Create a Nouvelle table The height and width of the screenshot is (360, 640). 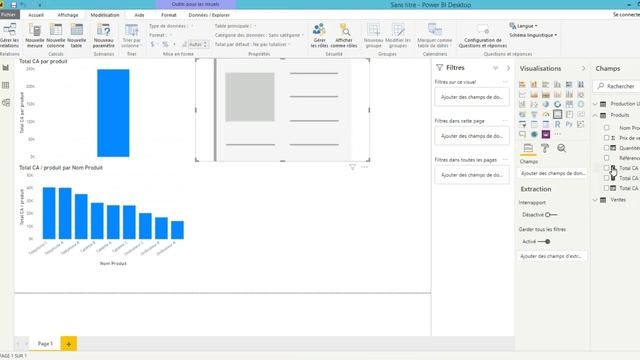tap(77, 36)
